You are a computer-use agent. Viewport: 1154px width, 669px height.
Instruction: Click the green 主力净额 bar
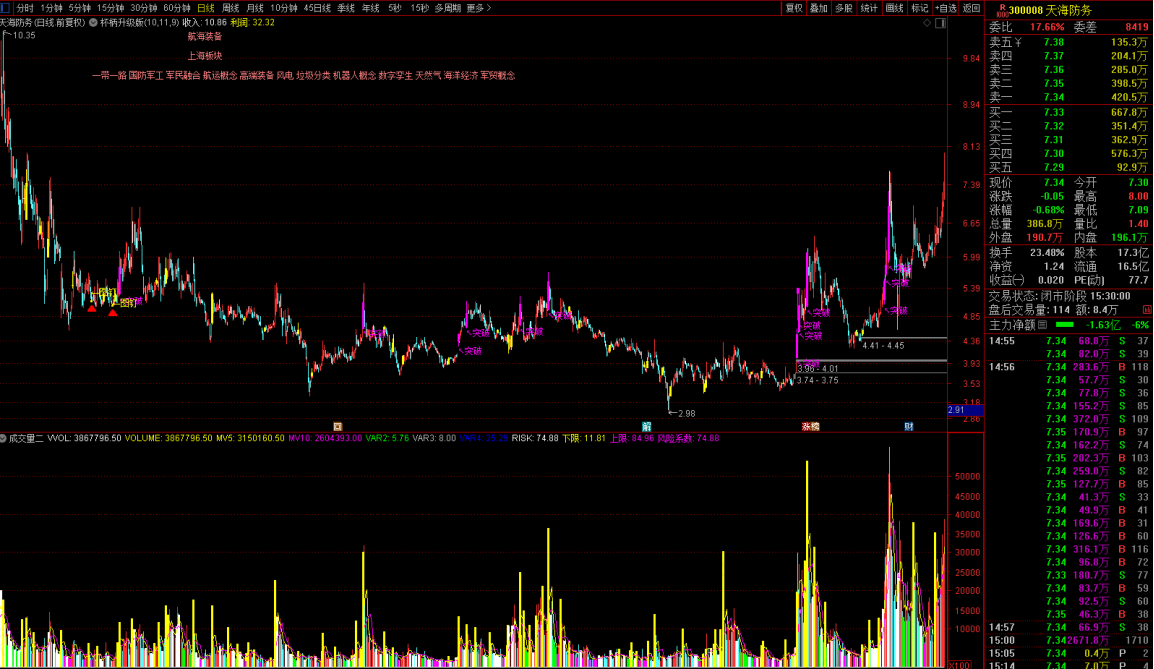click(1064, 325)
